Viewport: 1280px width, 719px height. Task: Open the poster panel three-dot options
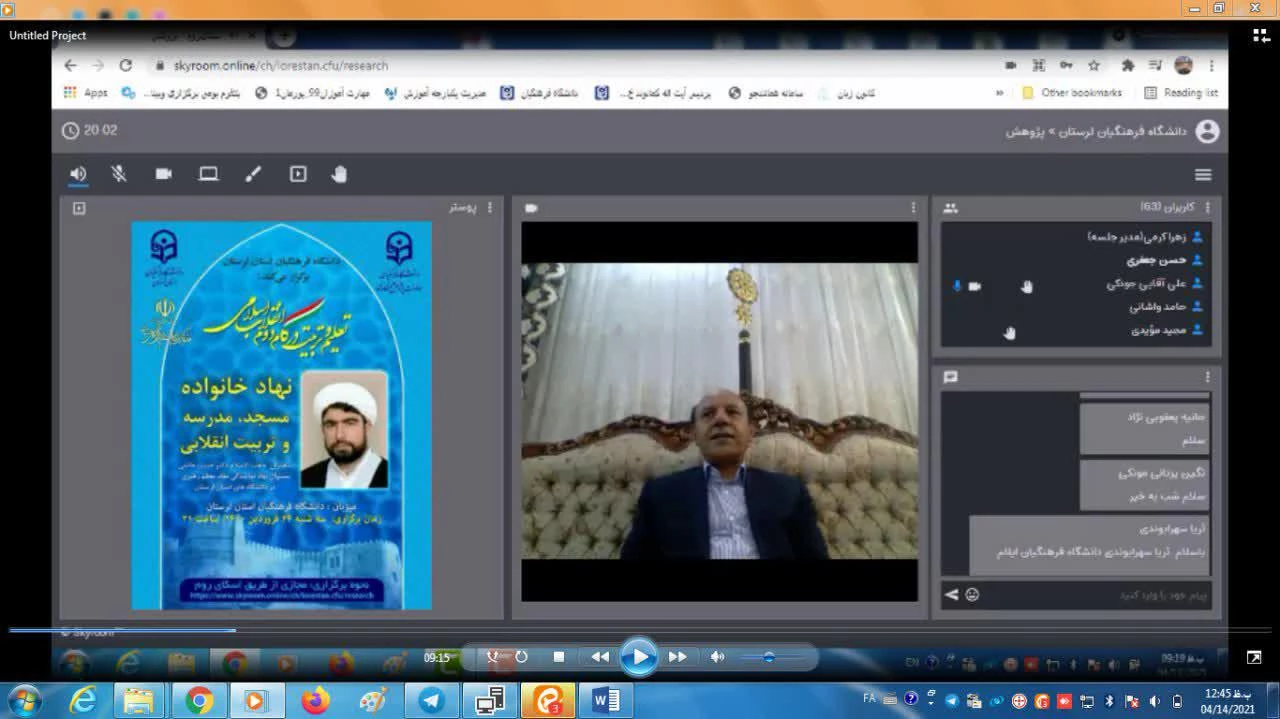489,207
